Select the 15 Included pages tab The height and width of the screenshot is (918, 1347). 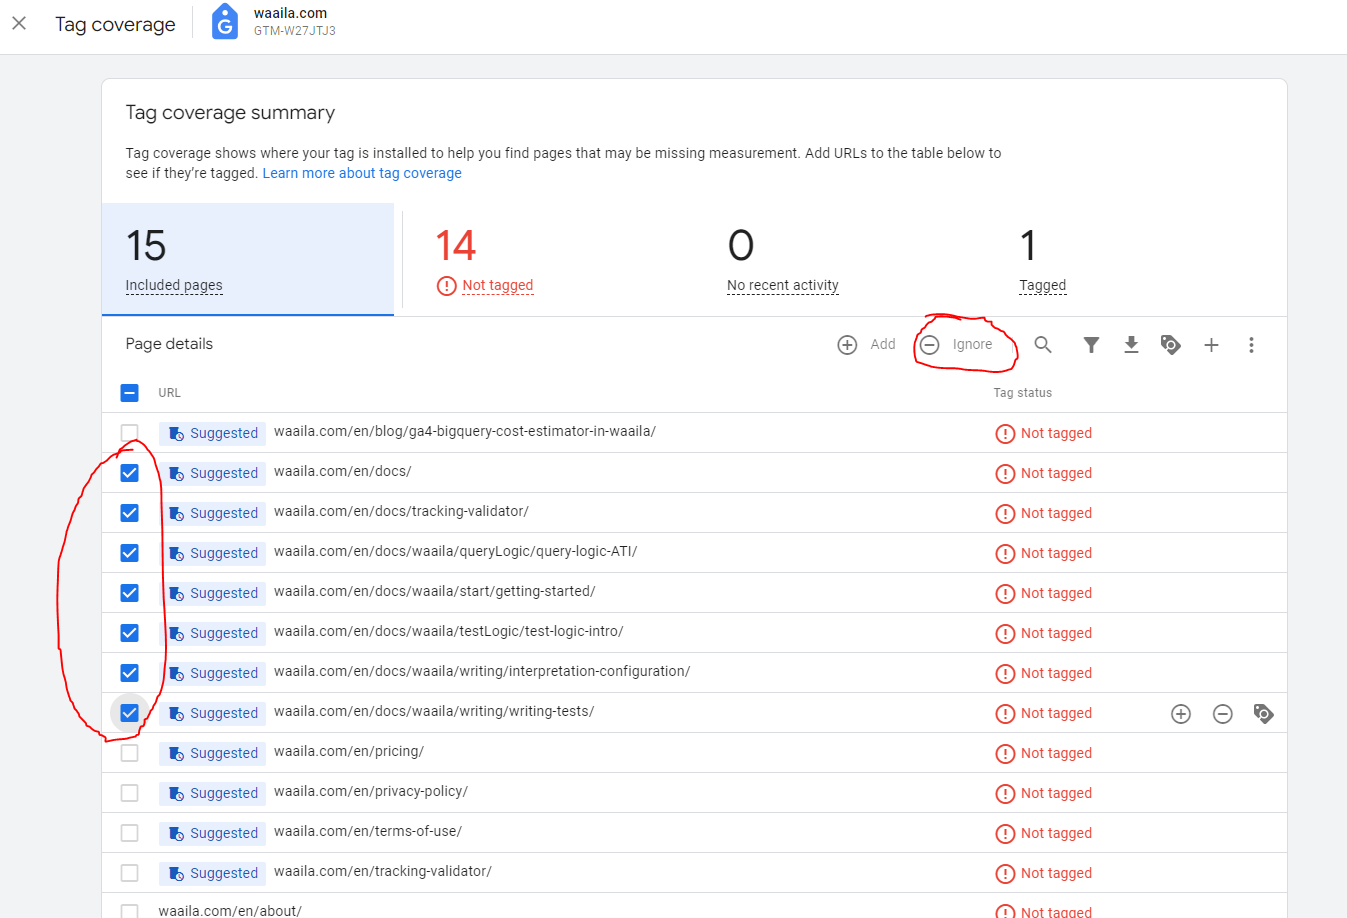click(x=248, y=259)
